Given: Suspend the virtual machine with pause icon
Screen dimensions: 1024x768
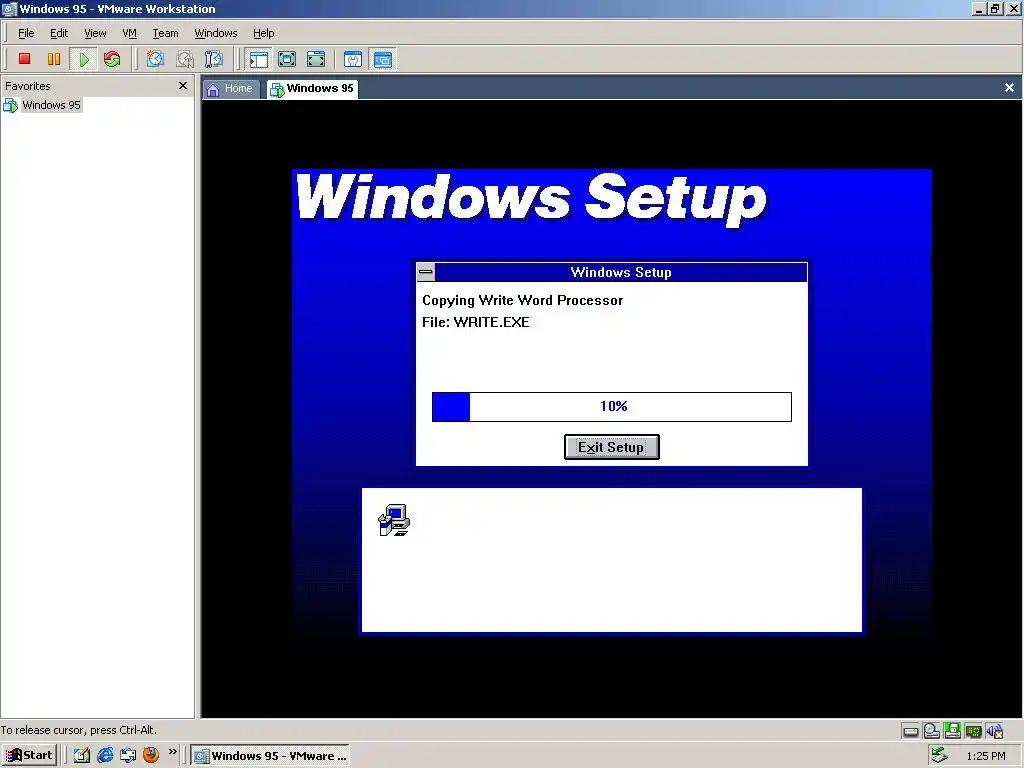Looking at the screenshot, I should pos(54,59).
